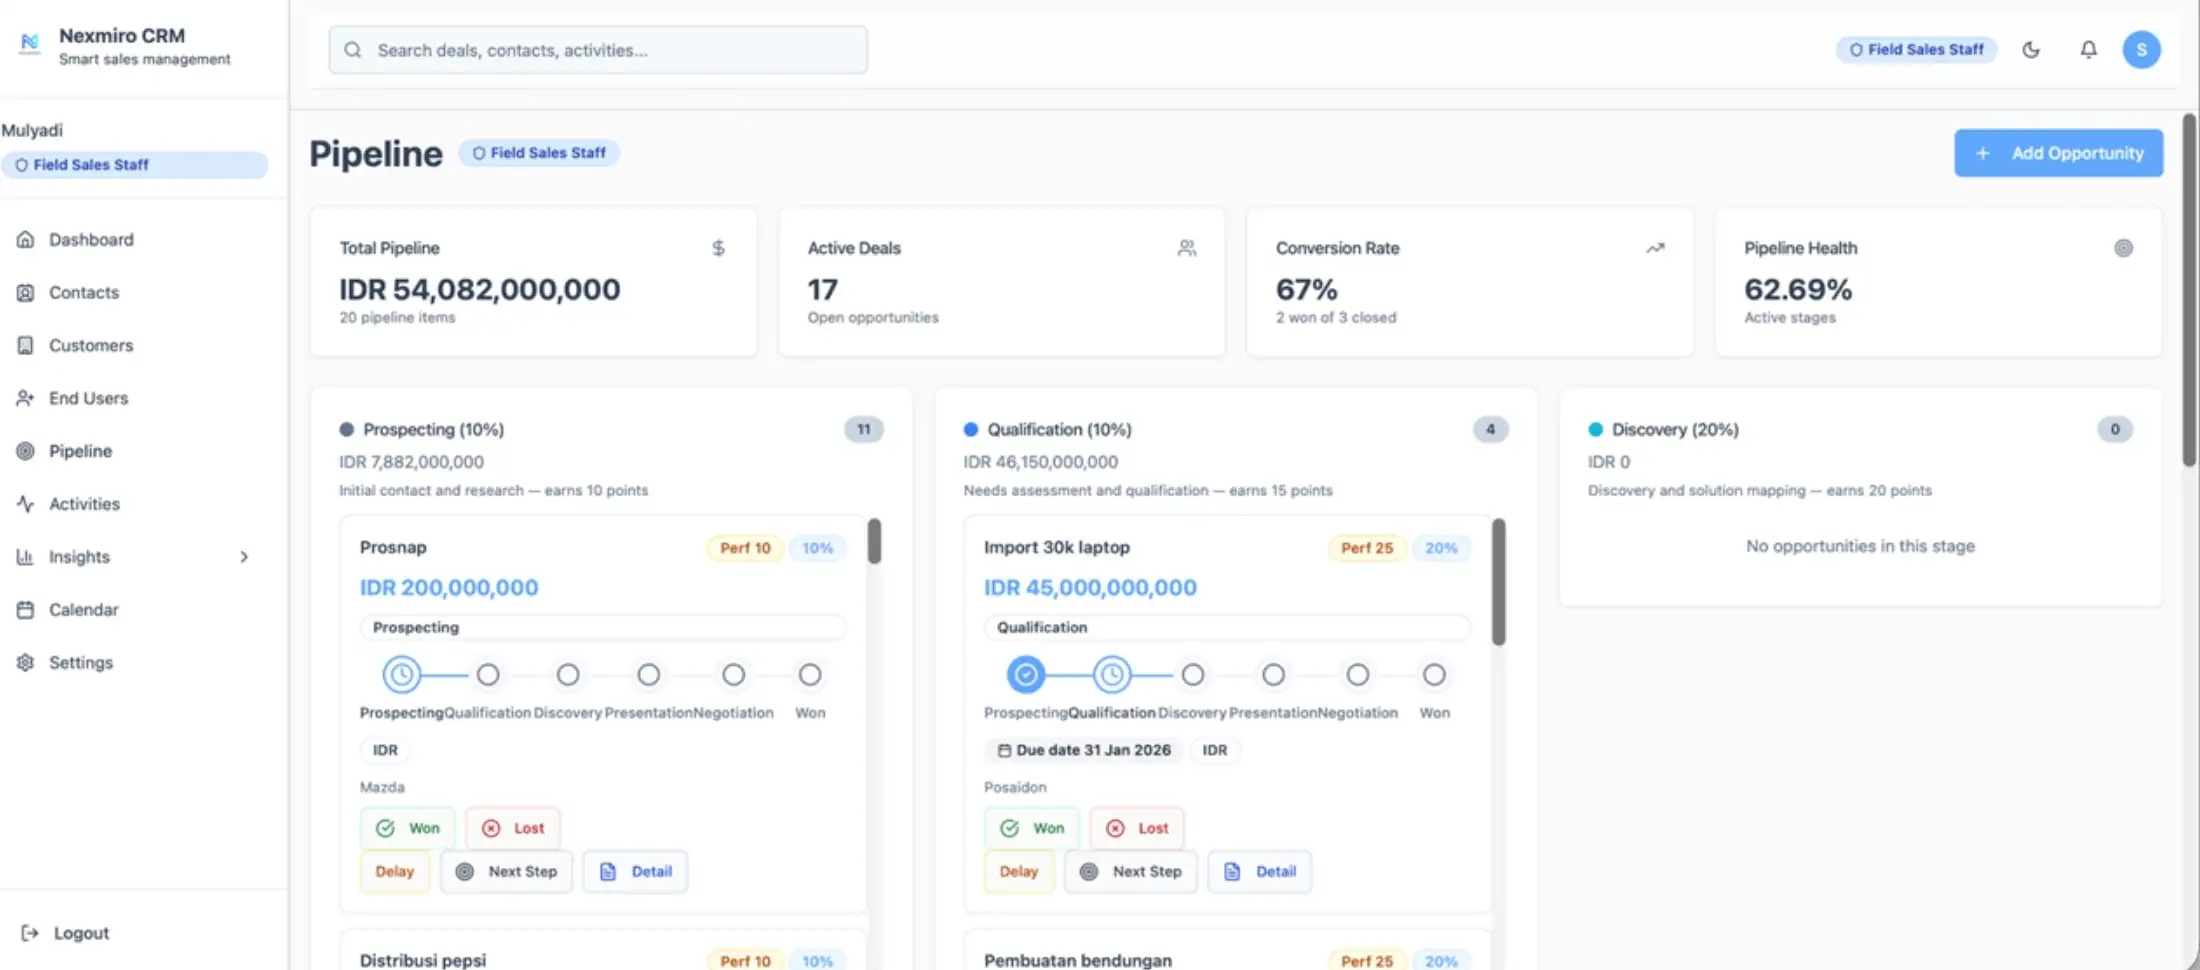The height and width of the screenshot is (970, 2200).
Task: Advance Prosnap to Qualification on the stage stepper
Action: click(x=488, y=674)
